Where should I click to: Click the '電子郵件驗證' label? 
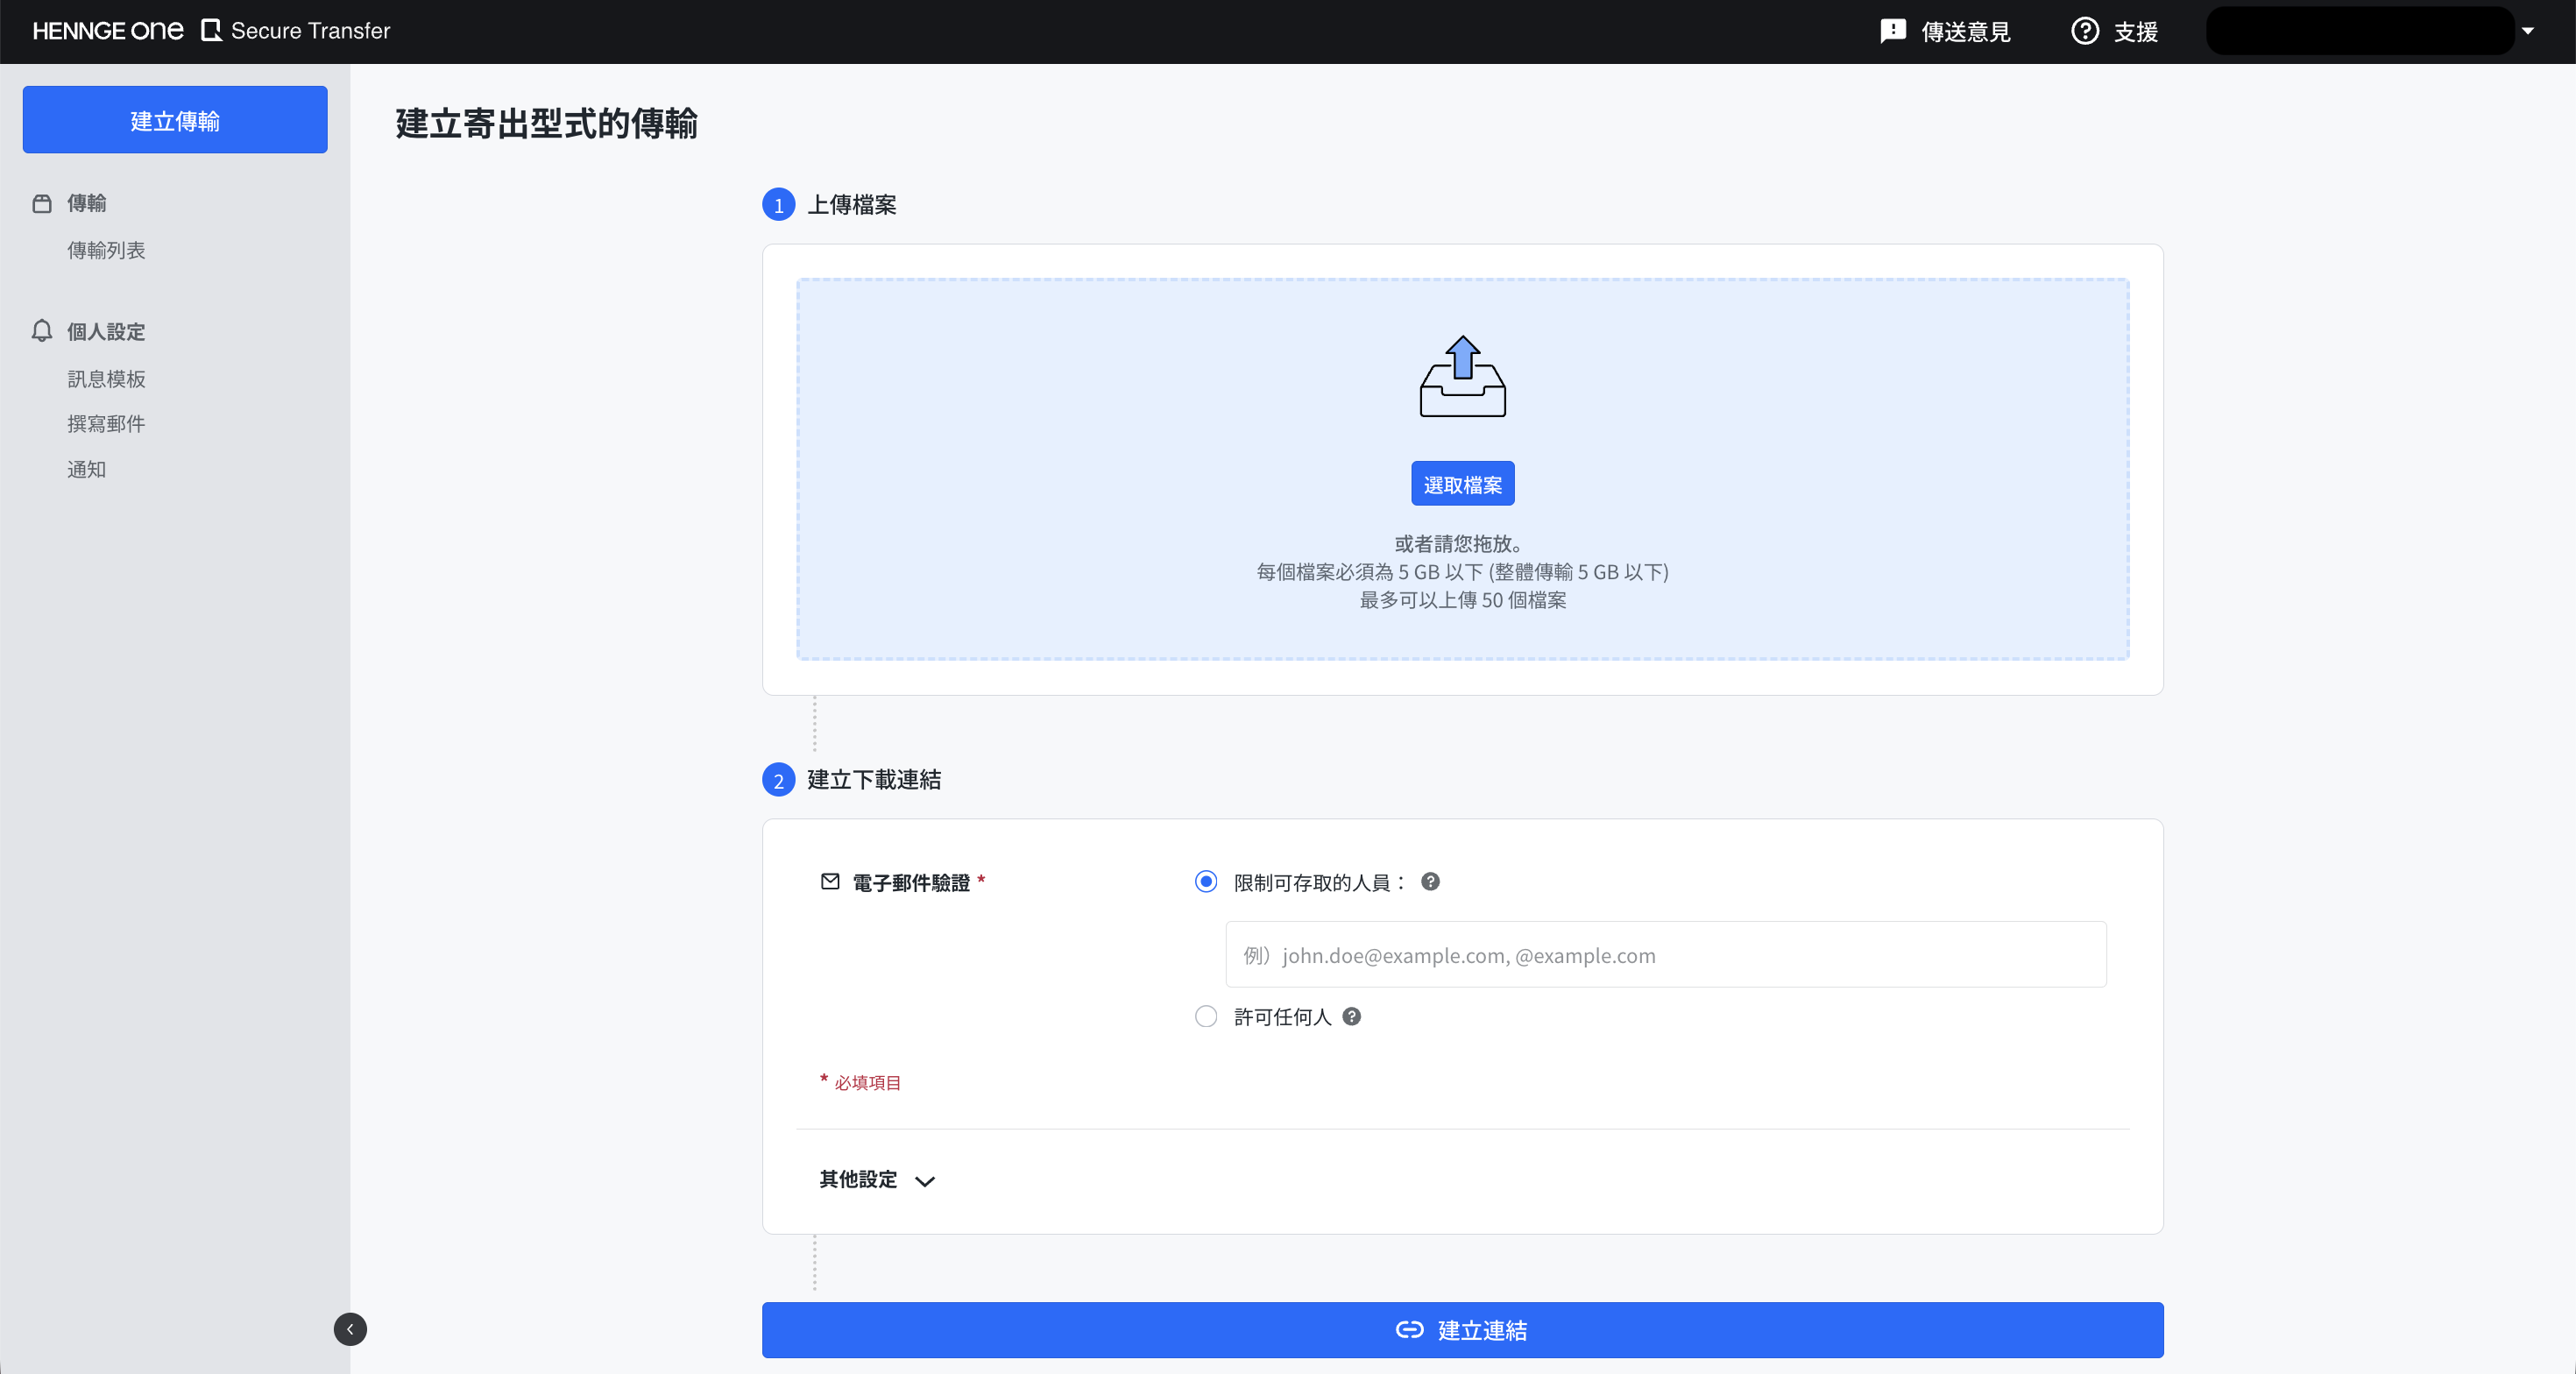(x=911, y=882)
